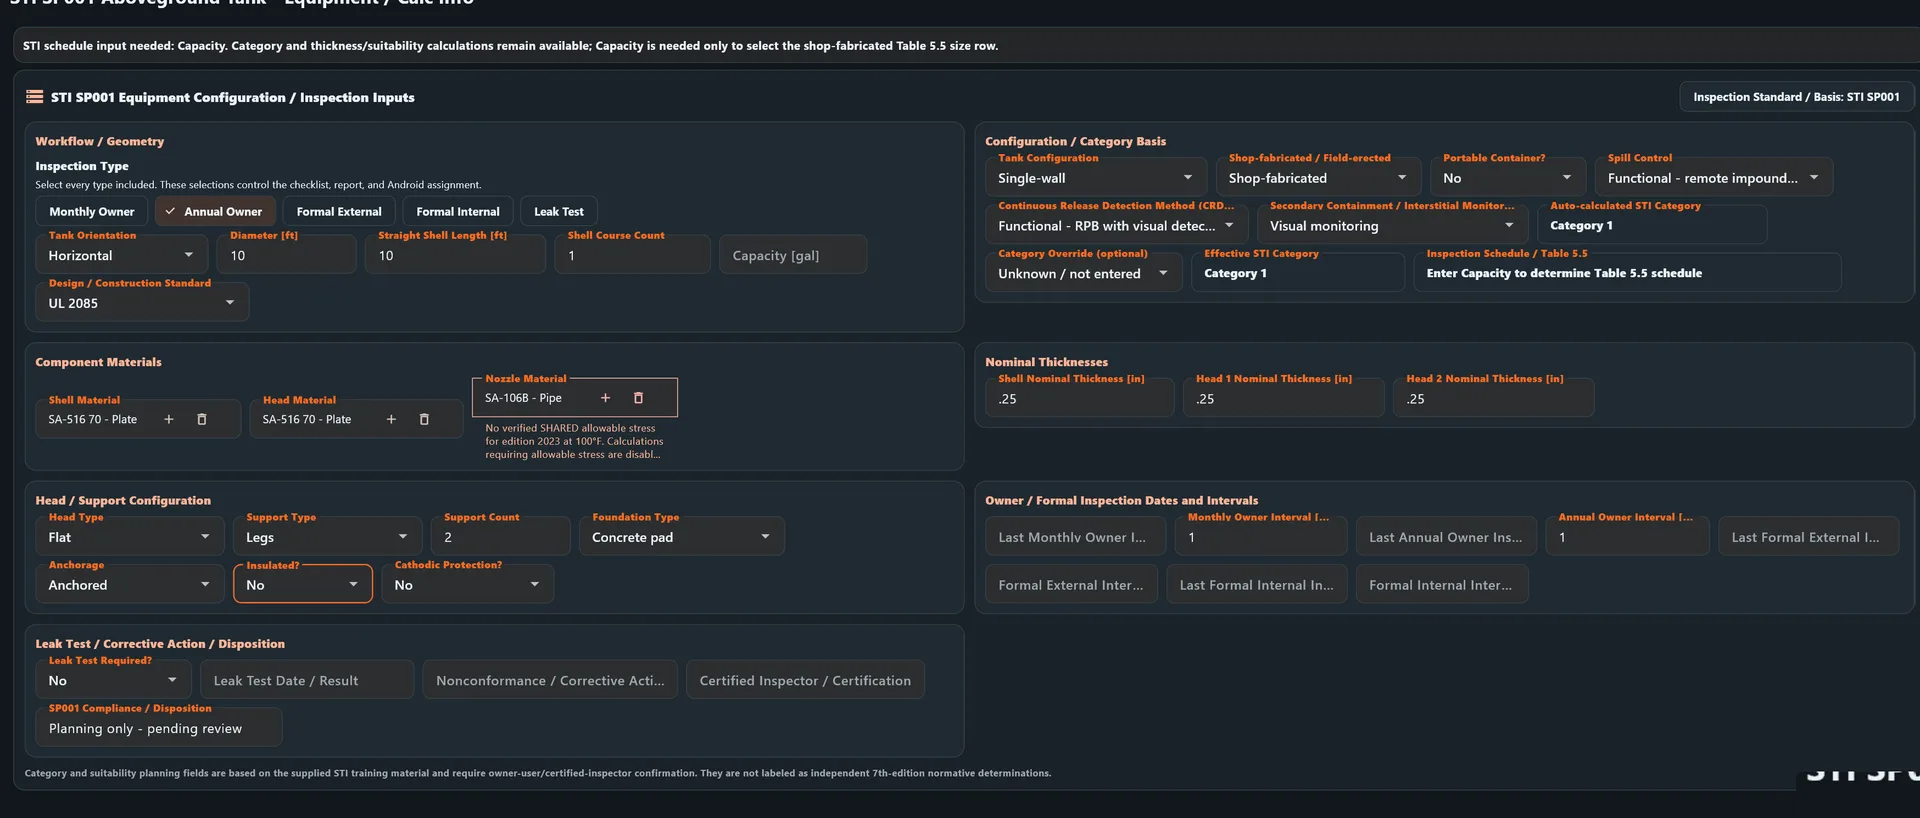Click the Shell Course Count field
The width and height of the screenshot is (1920, 818).
[633, 255]
